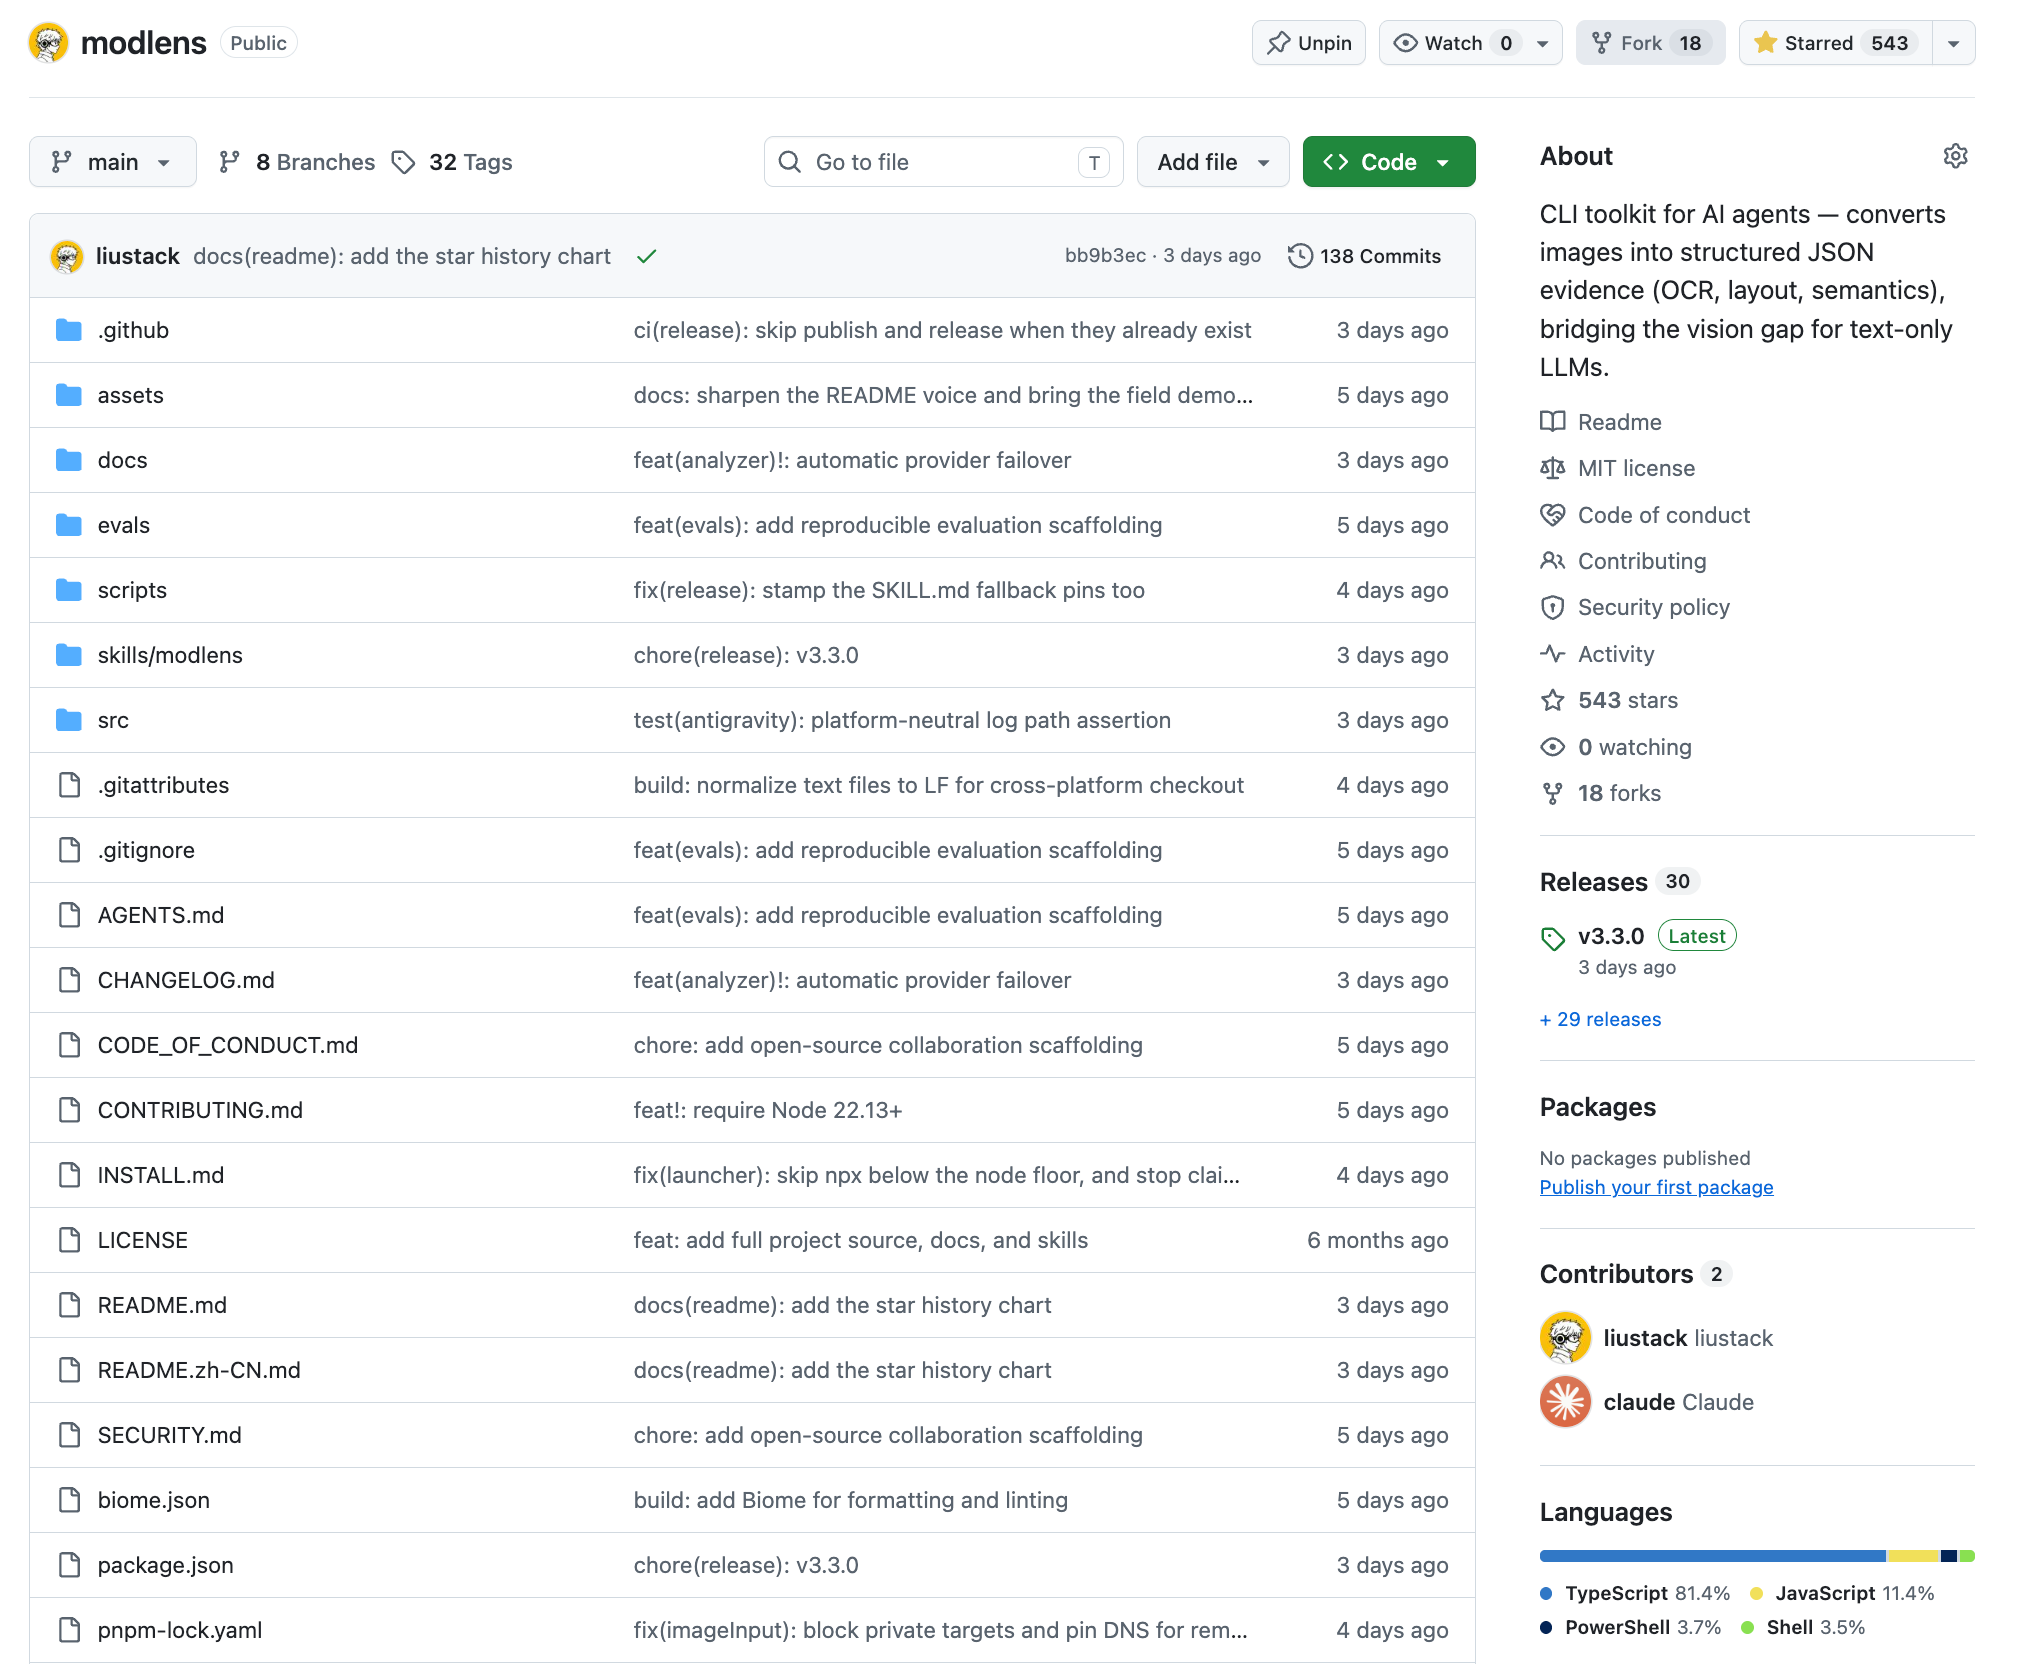Open the main branch selector dropdown

[x=113, y=162]
